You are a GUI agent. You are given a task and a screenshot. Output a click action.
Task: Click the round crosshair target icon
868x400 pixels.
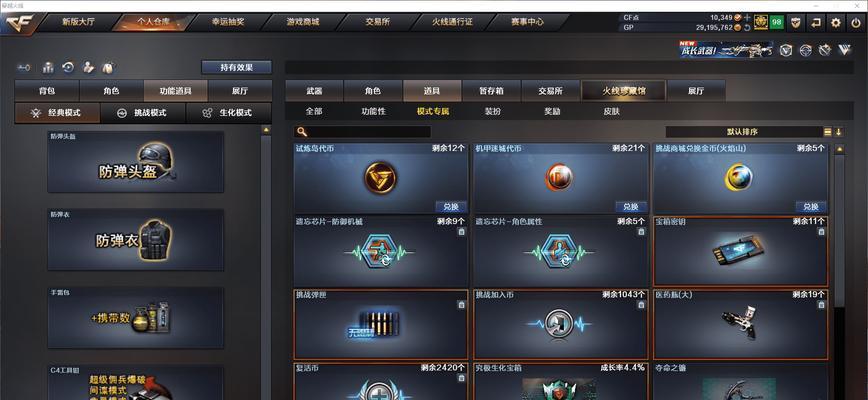805,50
